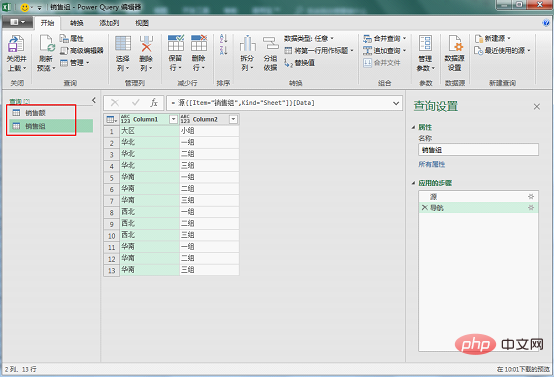Delete the 导航 step with X icon

425,208
